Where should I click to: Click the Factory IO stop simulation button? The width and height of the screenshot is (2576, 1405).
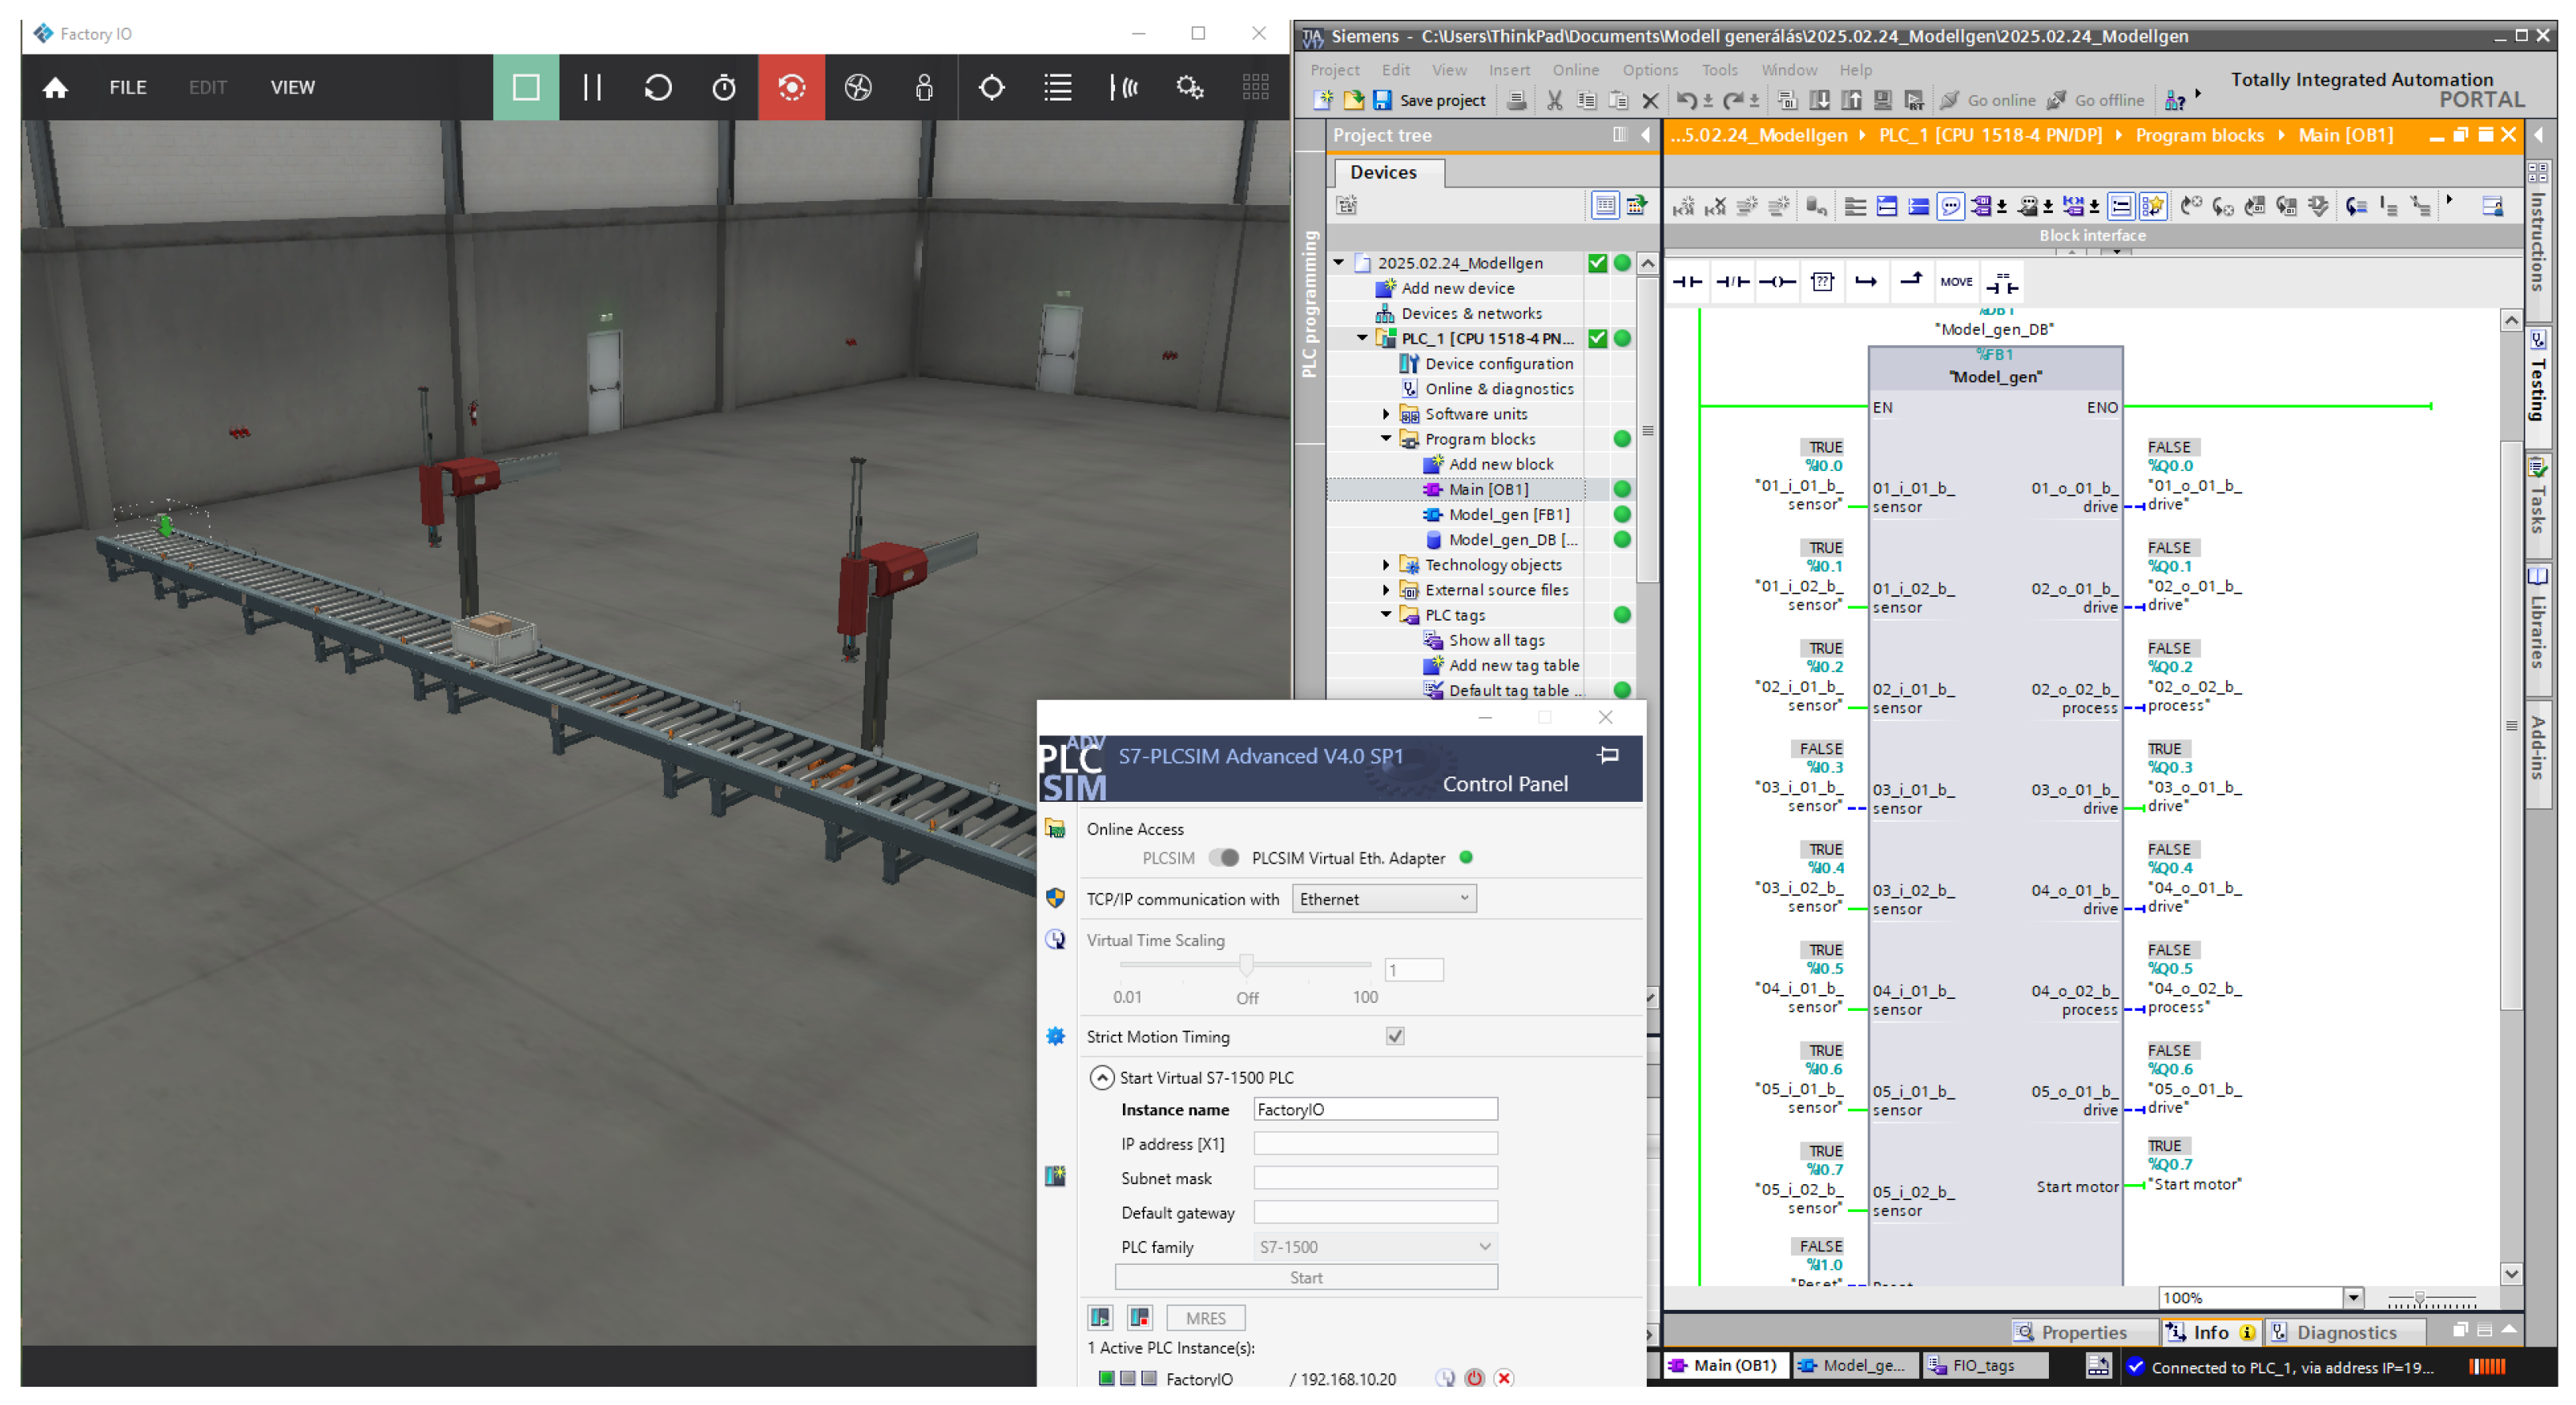pyautogui.click(x=525, y=88)
